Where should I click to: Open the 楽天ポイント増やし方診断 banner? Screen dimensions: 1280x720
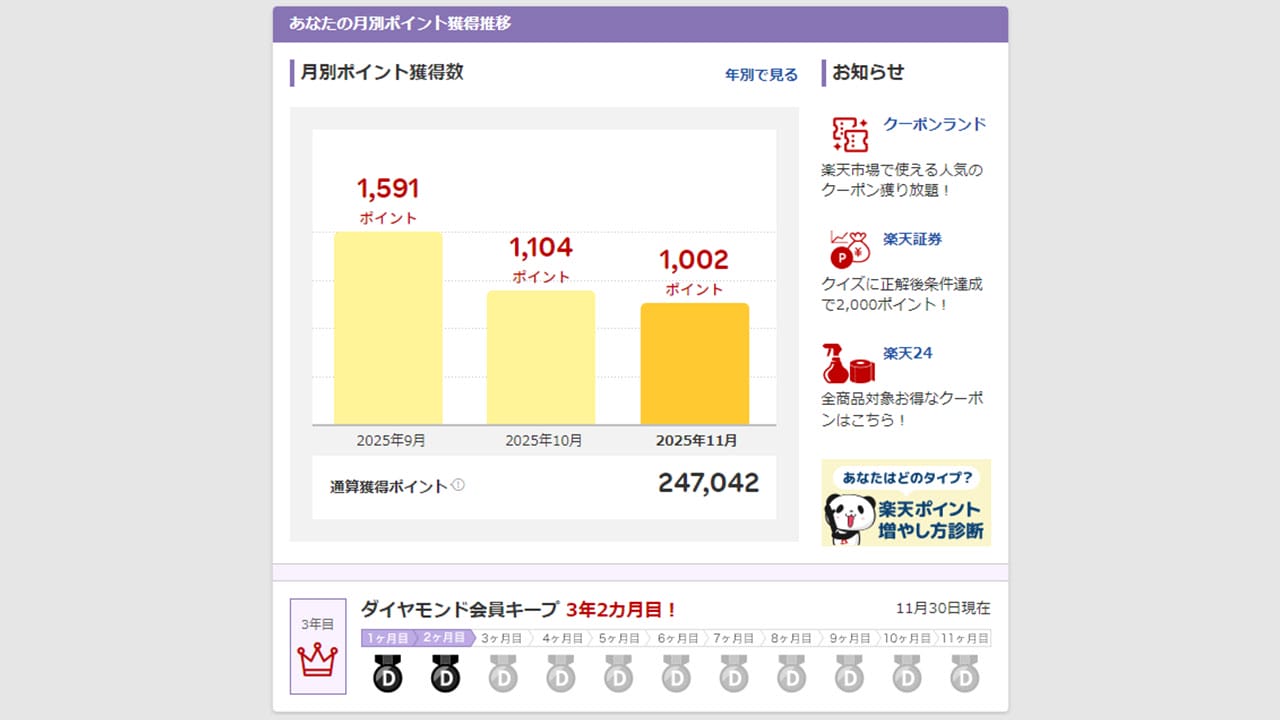click(905, 503)
